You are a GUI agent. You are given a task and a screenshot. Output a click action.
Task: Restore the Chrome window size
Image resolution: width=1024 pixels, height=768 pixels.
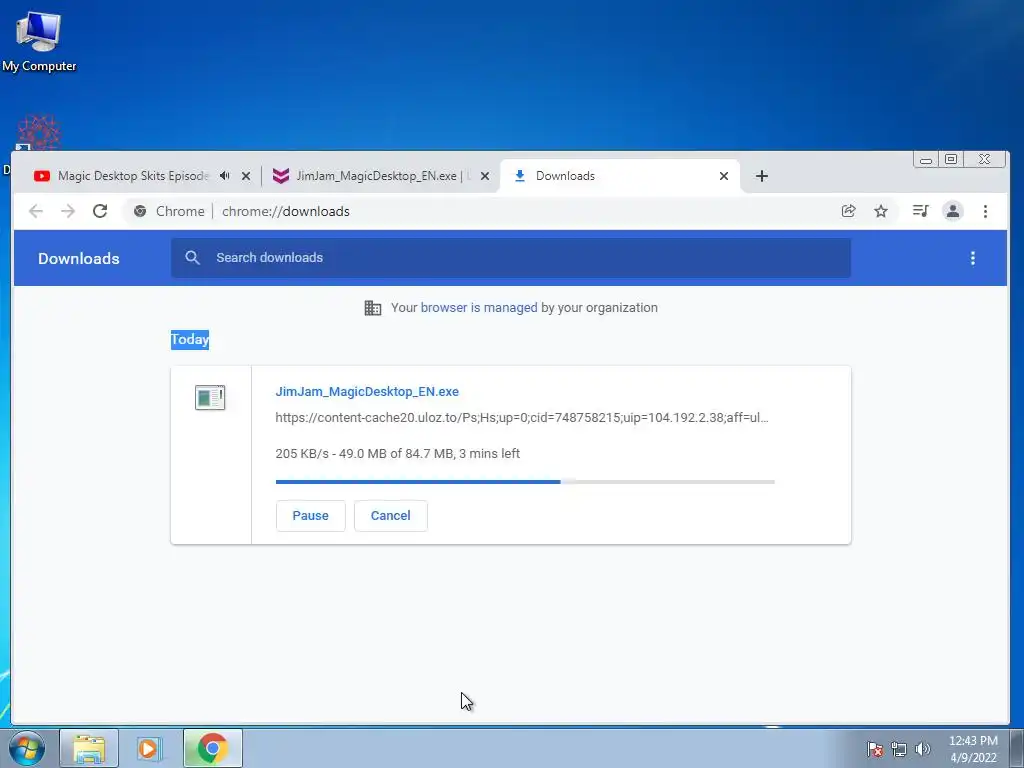[x=951, y=159]
